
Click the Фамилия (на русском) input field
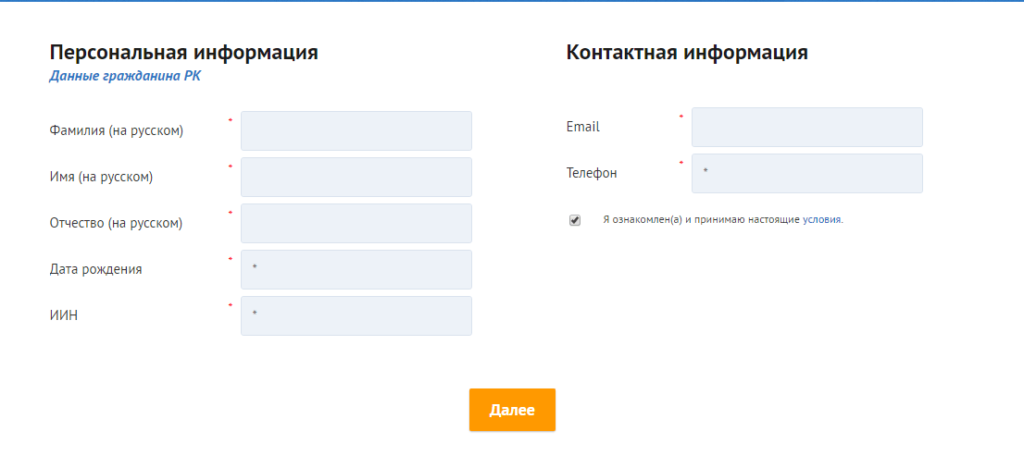tap(356, 131)
